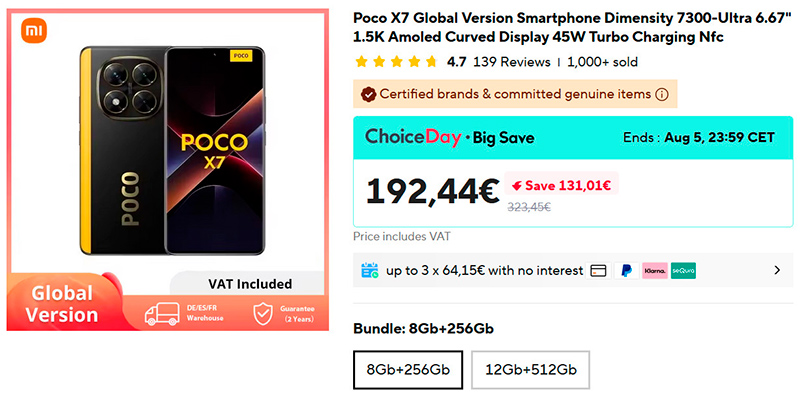Click the Global Version badge
Screen dimensions: 800x398
tap(62, 304)
